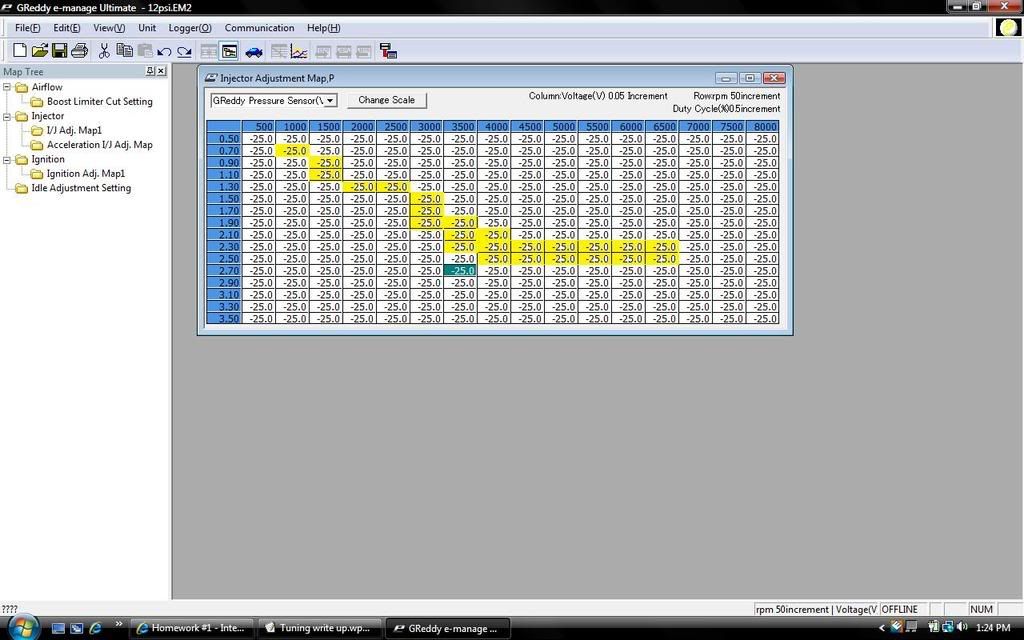The image size is (1024, 640).
Task: Click the red communication toolbar icon
Action: coord(389,52)
